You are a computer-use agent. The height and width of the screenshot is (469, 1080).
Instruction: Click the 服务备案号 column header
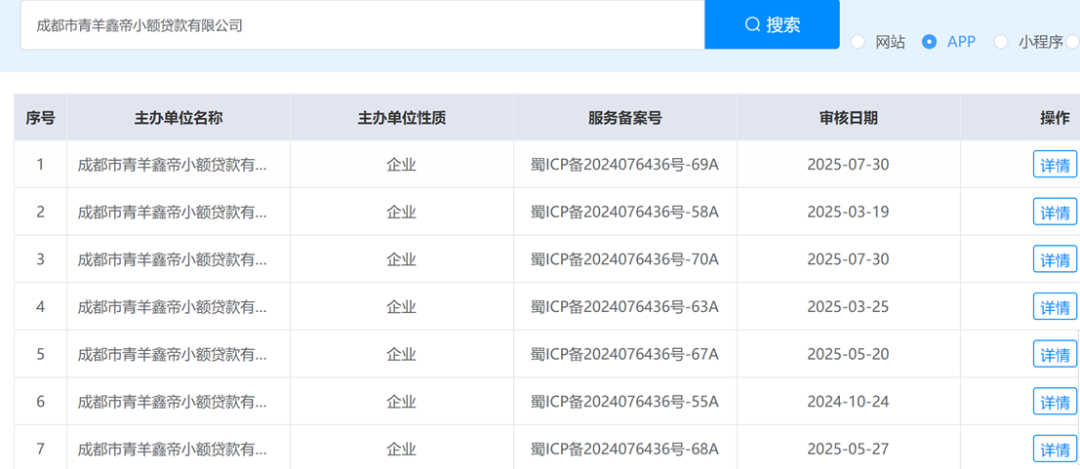coord(625,118)
